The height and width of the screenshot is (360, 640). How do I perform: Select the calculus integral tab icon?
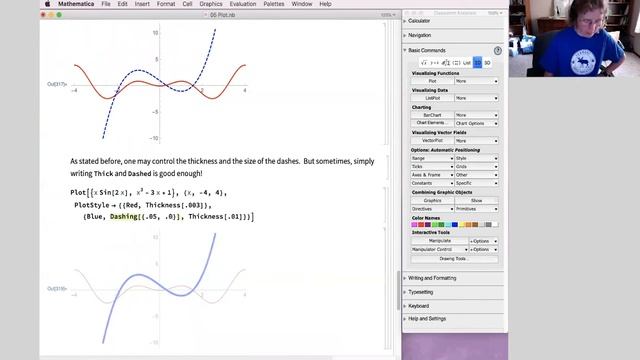446,62
